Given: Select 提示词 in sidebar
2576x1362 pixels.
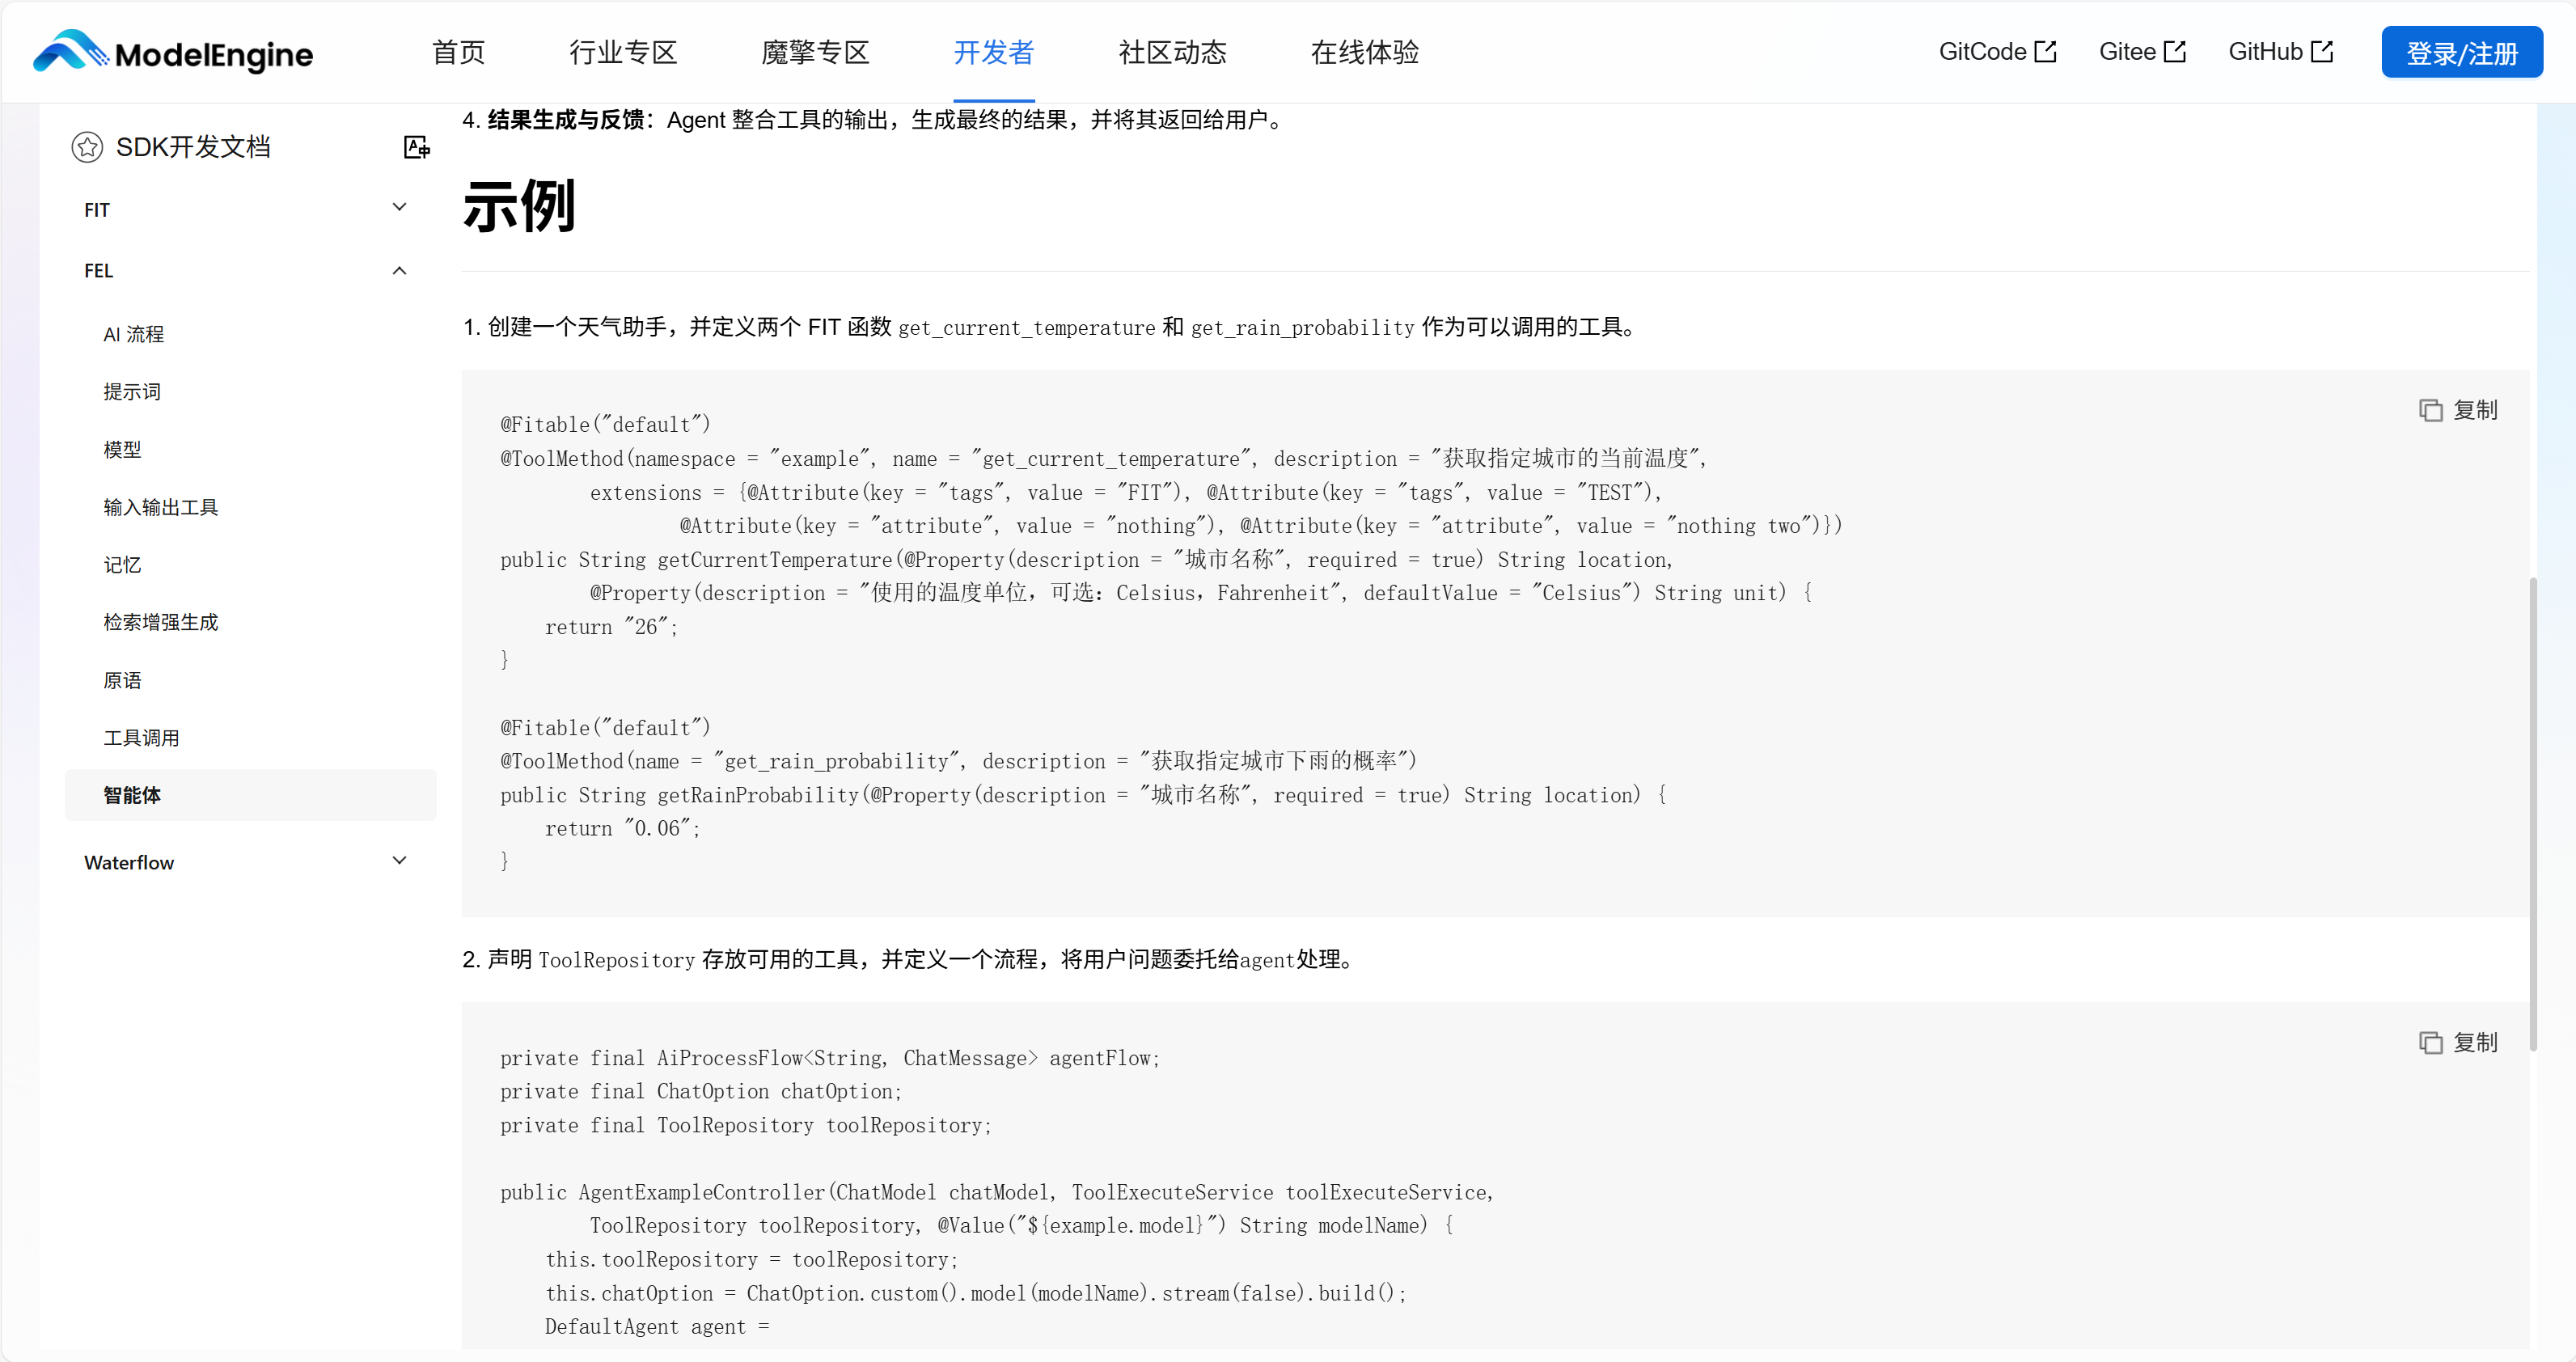Looking at the screenshot, I should (x=132, y=392).
